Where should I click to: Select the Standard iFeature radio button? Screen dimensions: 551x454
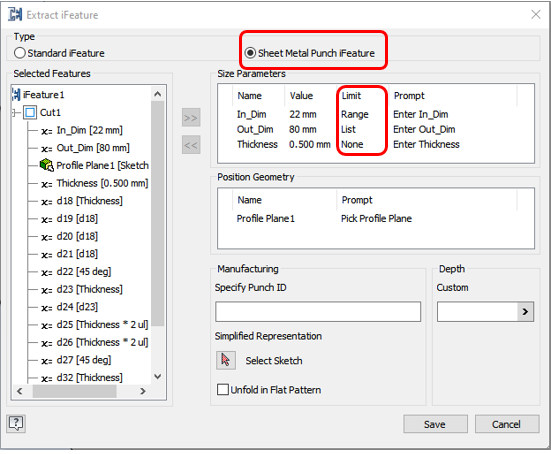pyautogui.click(x=20, y=53)
